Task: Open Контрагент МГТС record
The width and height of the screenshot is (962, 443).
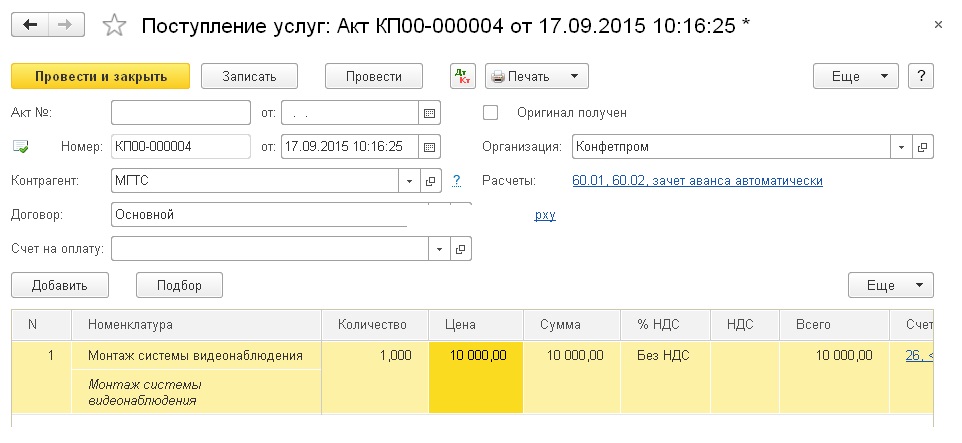Action: click(x=430, y=181)
